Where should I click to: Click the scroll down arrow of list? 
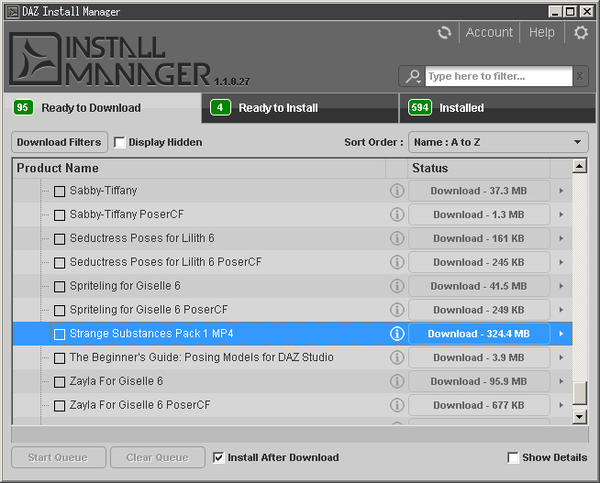[x=580, y=417]
